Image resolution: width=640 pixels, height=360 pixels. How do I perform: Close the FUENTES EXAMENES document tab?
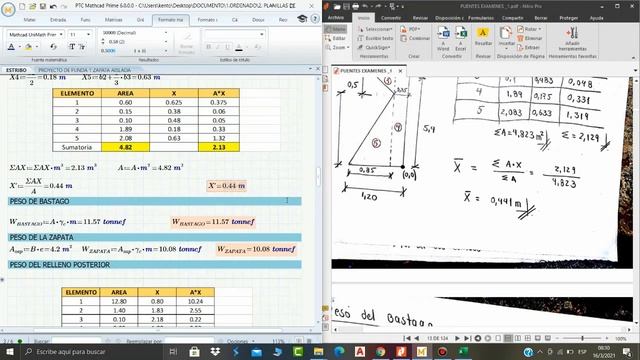(x=400, y=71)
